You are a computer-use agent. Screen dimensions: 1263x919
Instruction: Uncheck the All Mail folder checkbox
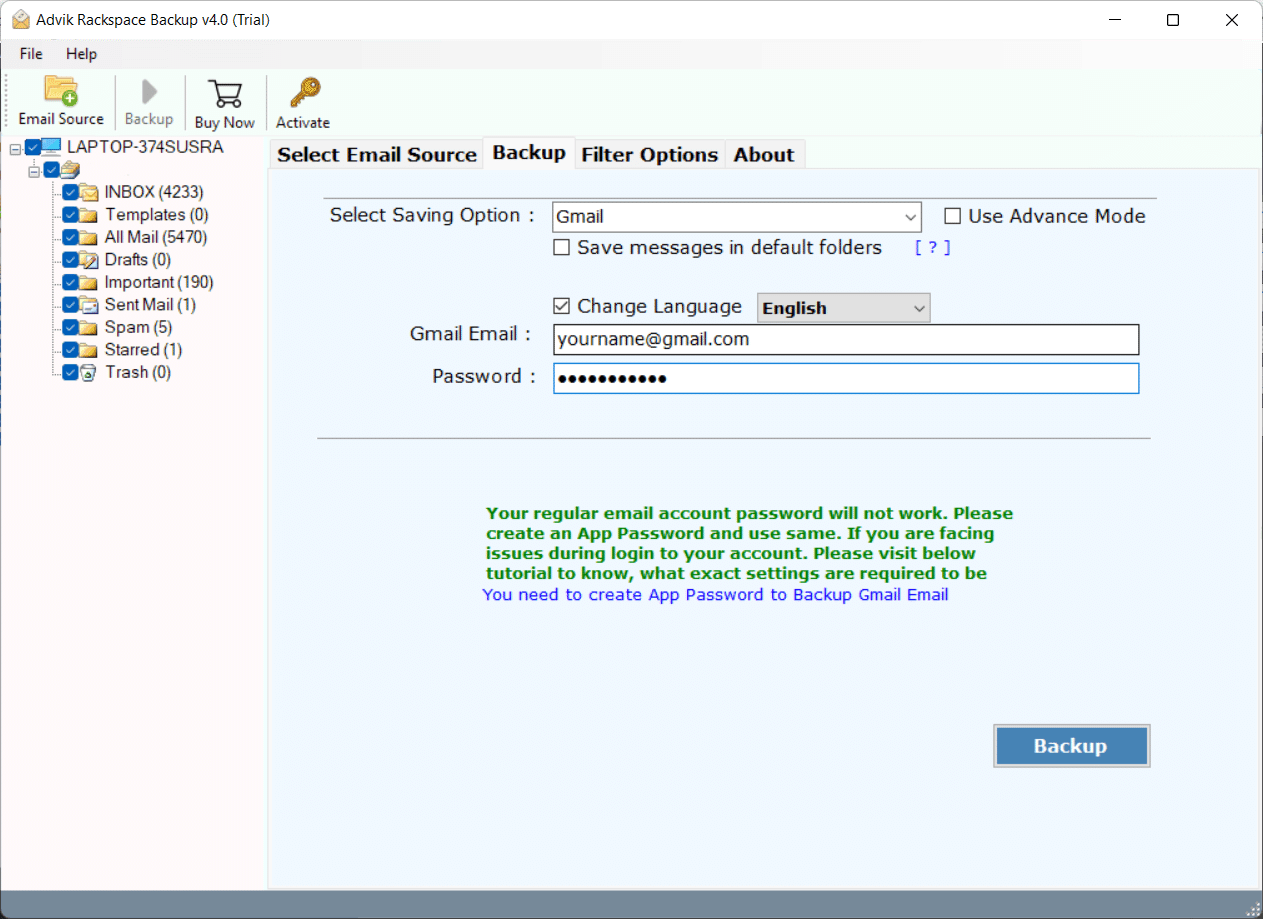pyautogui.click(x=70, y=237)
